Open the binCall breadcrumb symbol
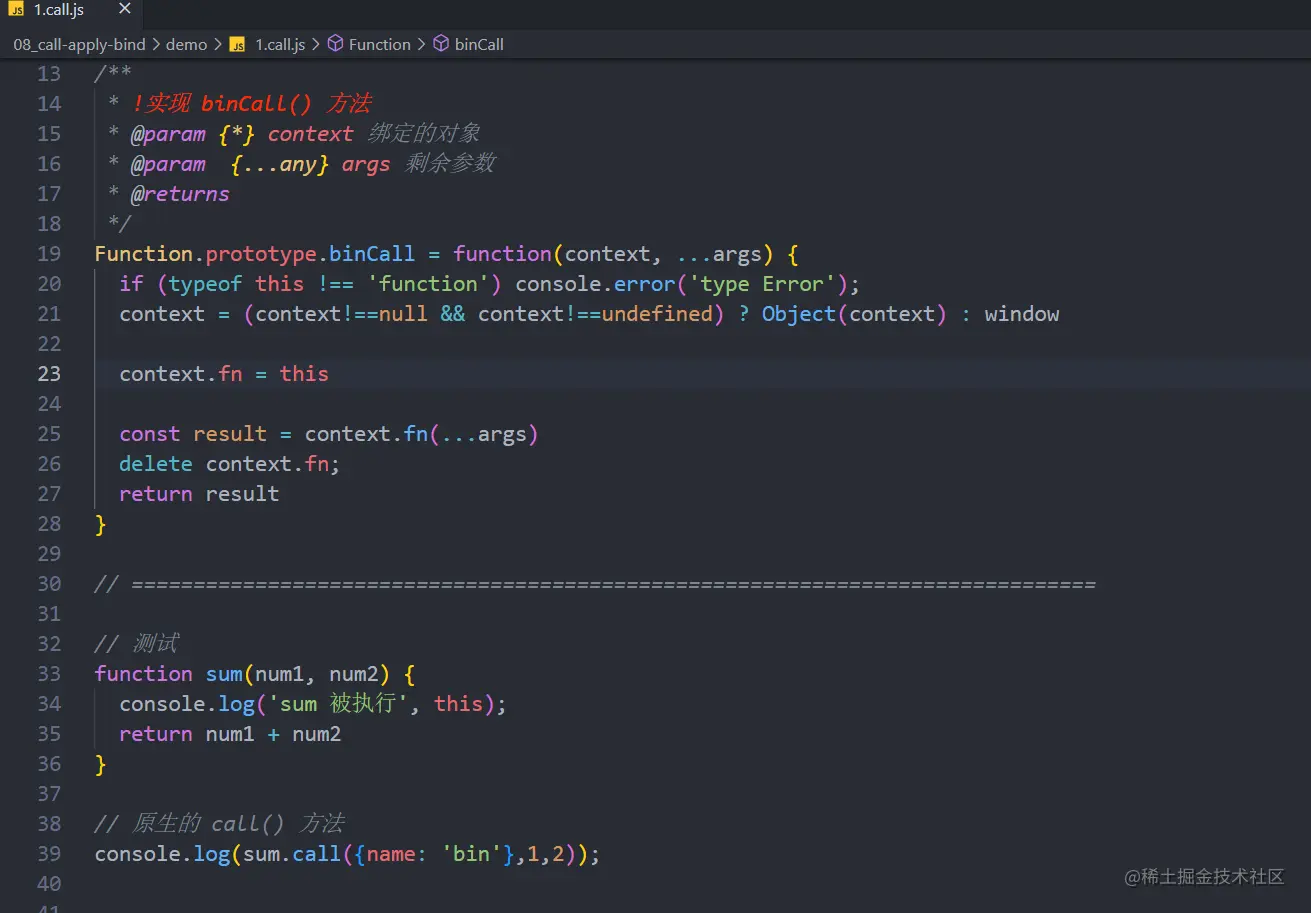 (x=479, y=44)
